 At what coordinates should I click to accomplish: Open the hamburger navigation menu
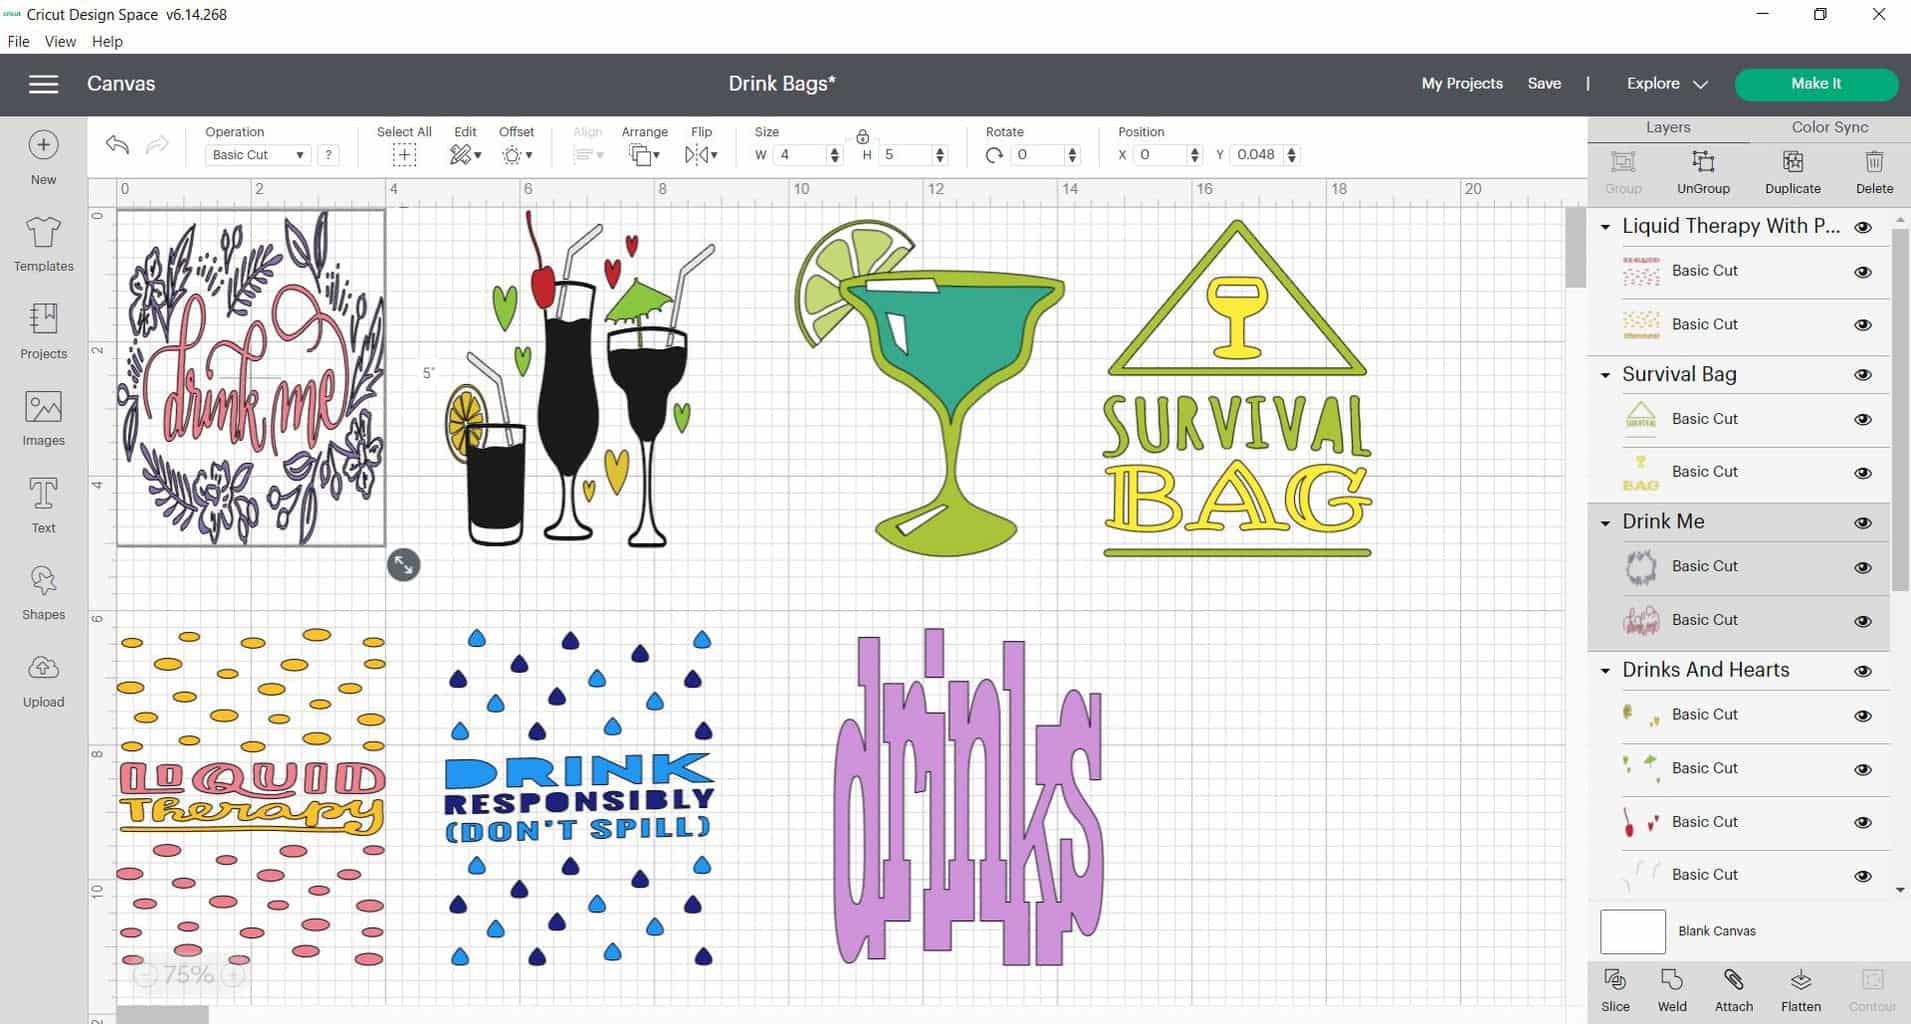pos(43,84)
